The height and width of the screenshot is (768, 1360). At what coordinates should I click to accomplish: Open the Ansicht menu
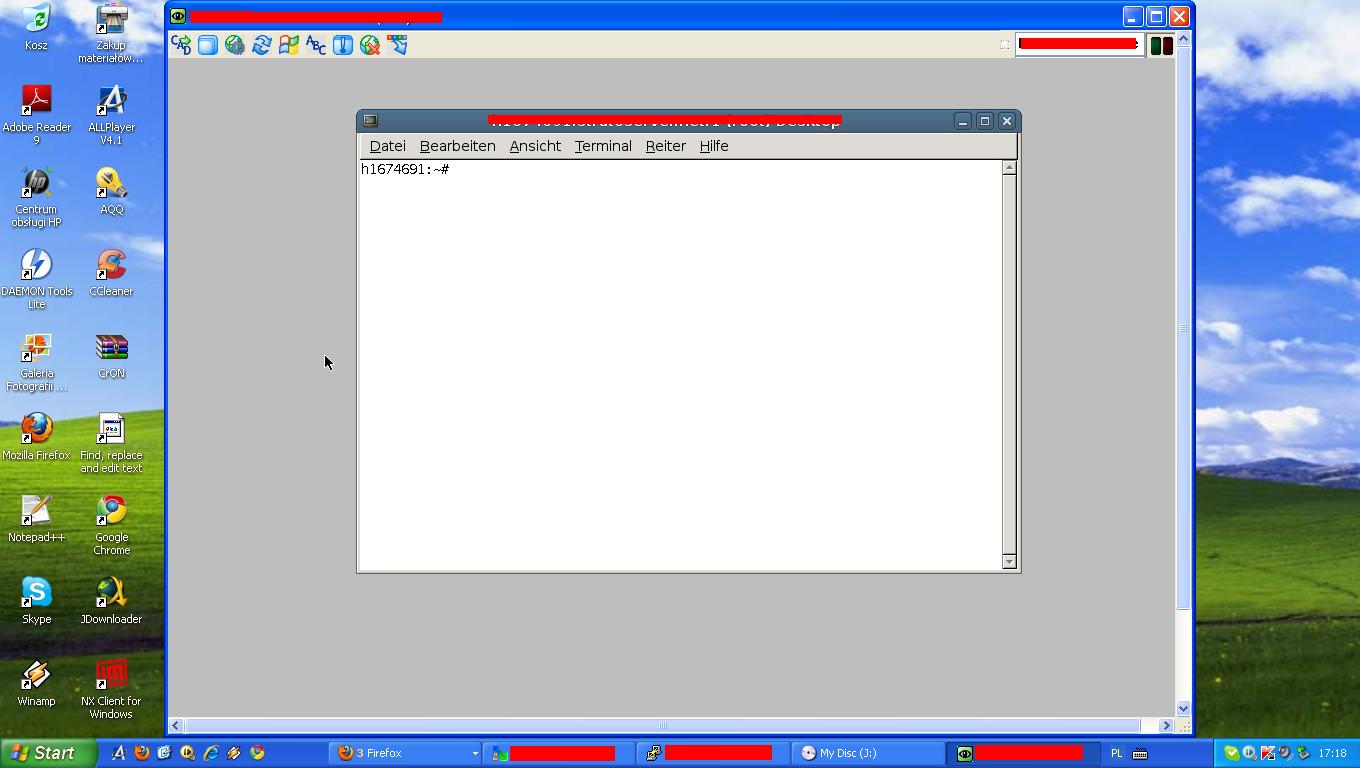(535, 146)
